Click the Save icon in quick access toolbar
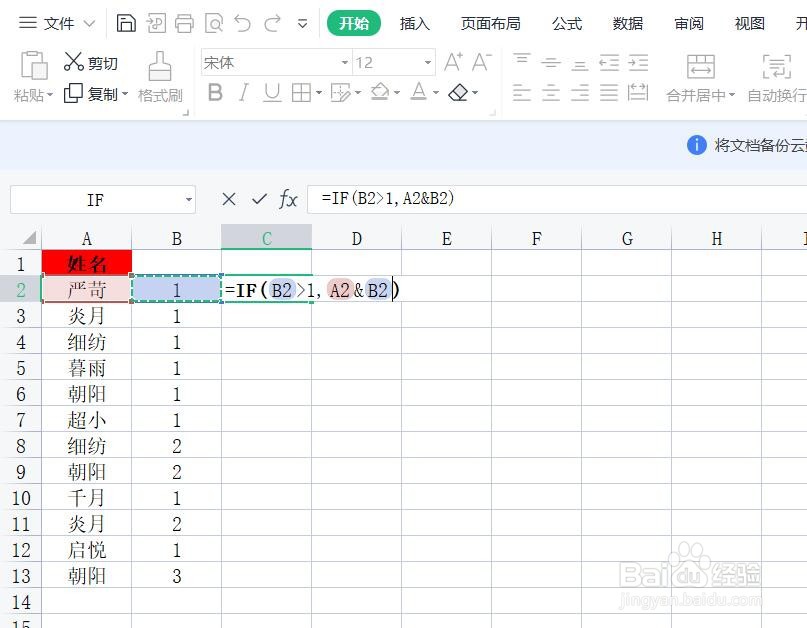 [x=128, y=22]
